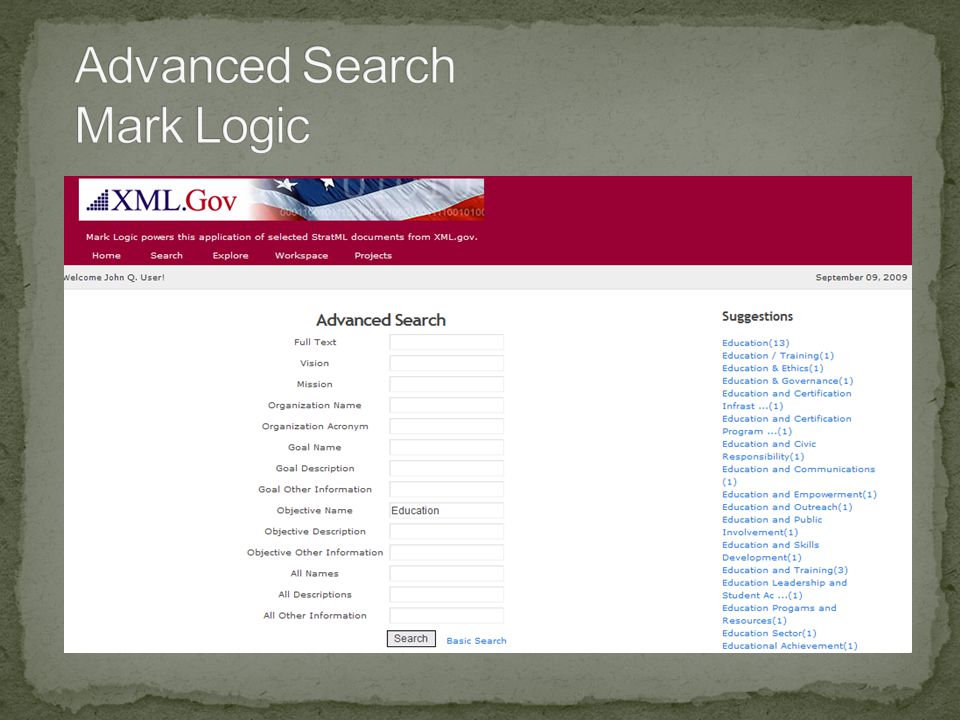Open Education Progams and Resources(1) suggestion
The image size is (960, 720).
click(x=779, y=614)
